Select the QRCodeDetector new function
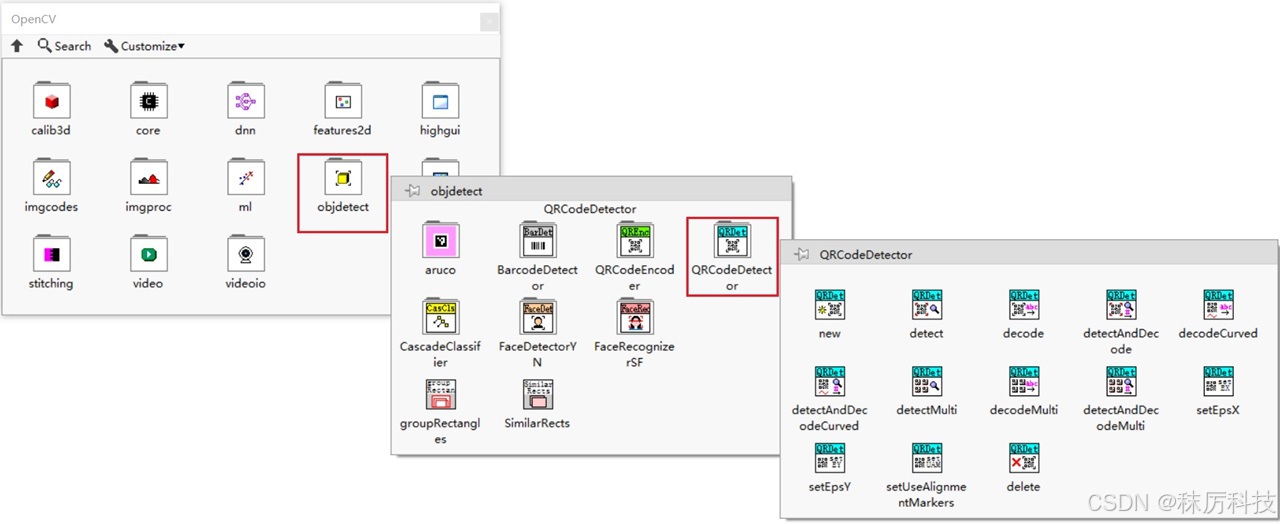 830,305
